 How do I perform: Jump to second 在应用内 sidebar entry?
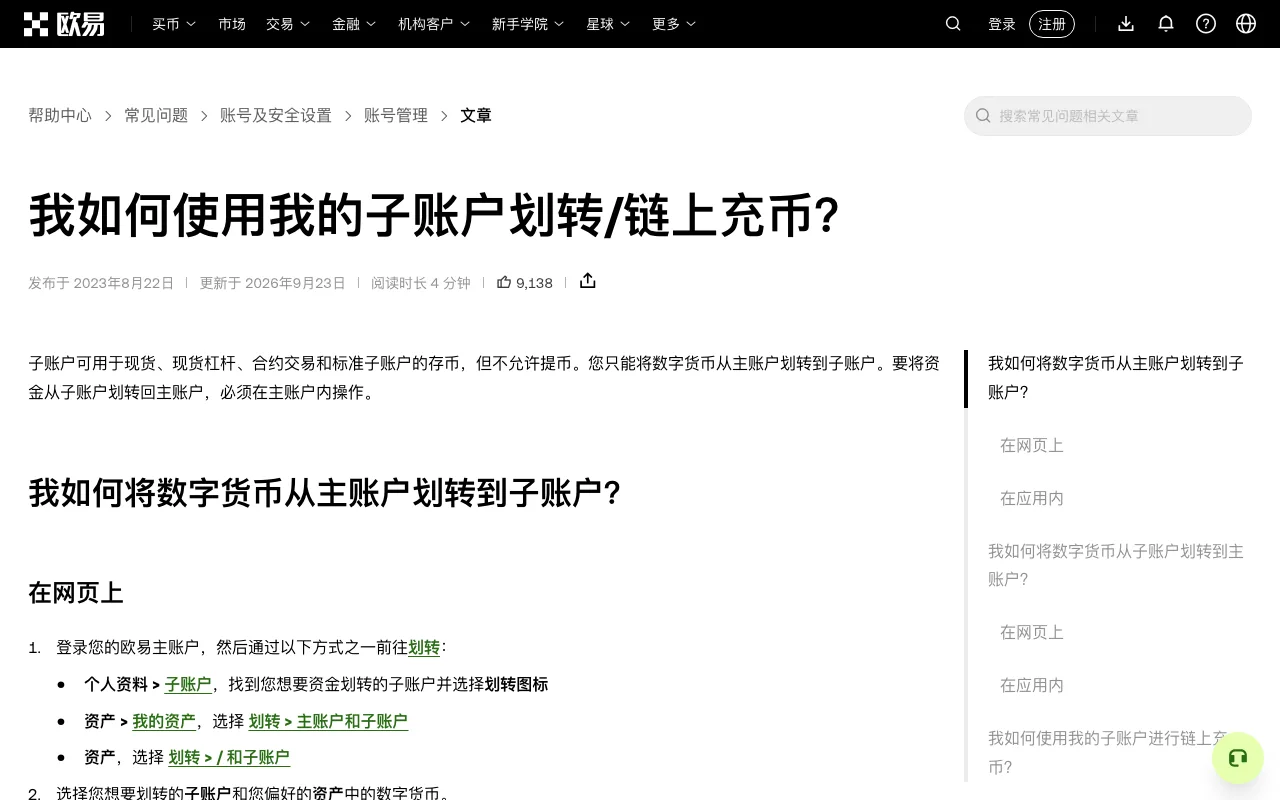coord(1032,686)
